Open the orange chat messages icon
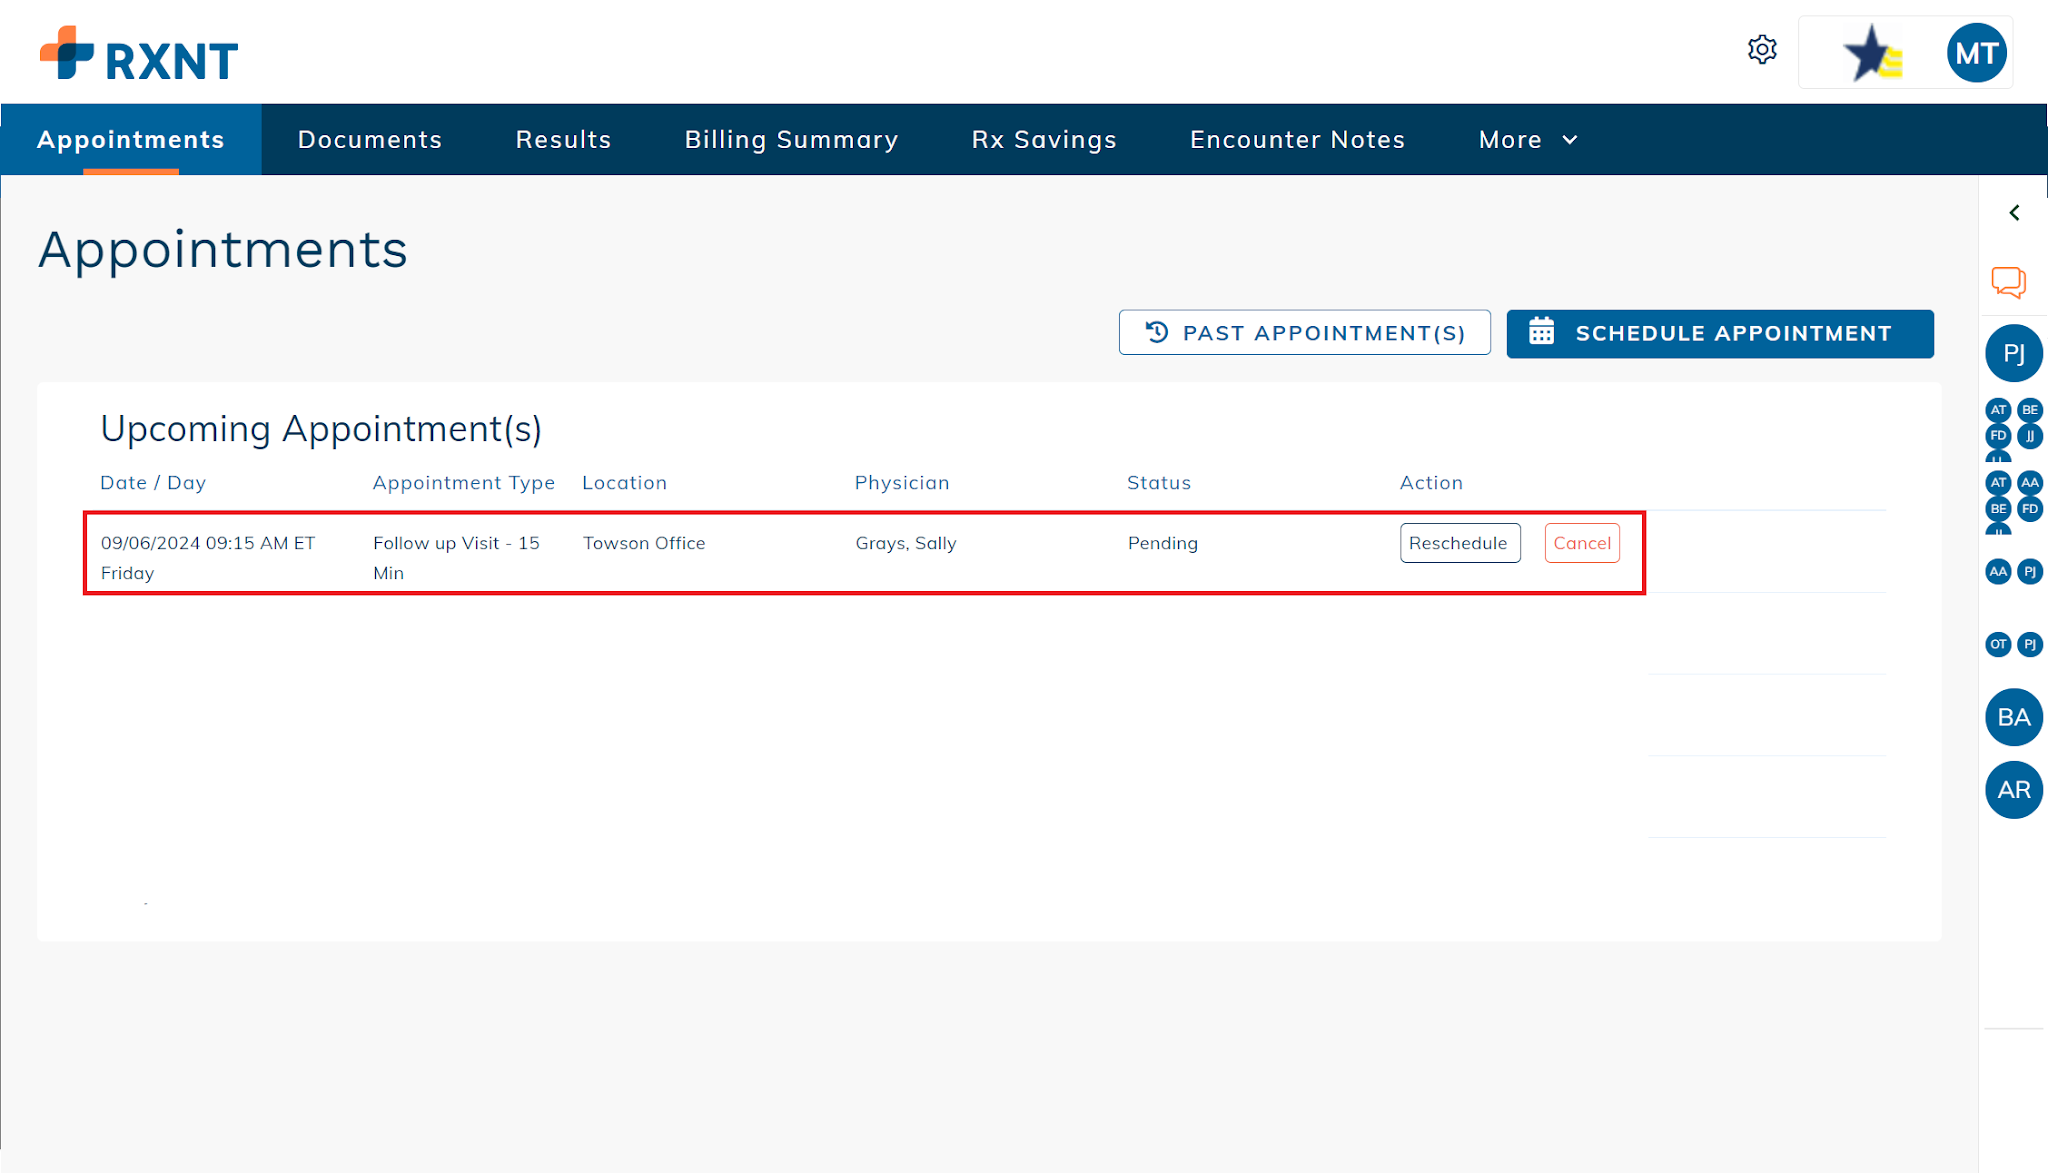This screenshot has height=1173, width=2048. point(2008,282)
